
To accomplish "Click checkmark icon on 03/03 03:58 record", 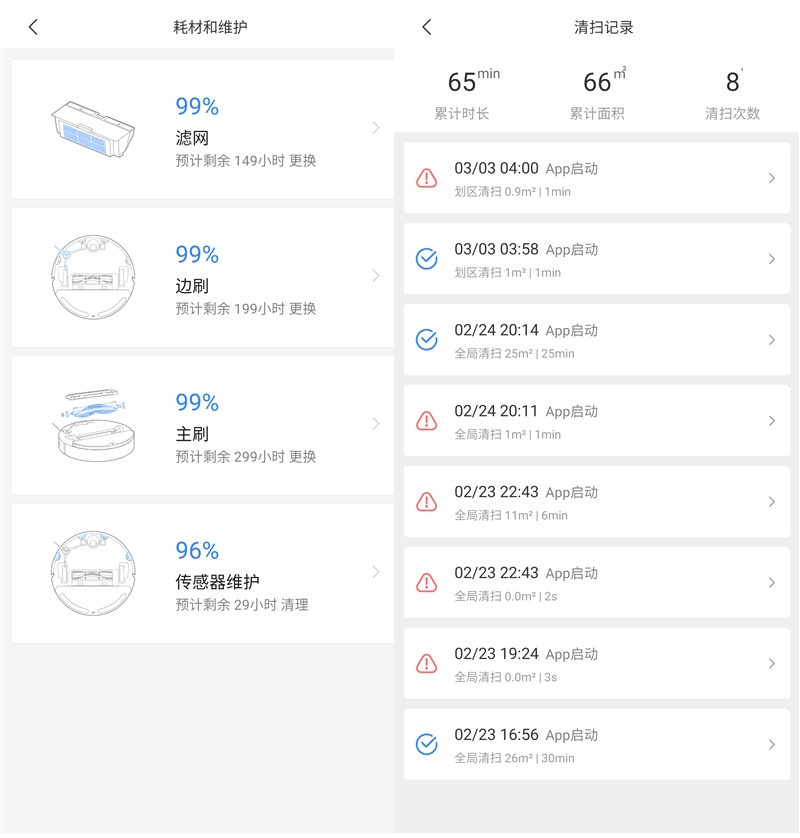I will 427,259.
